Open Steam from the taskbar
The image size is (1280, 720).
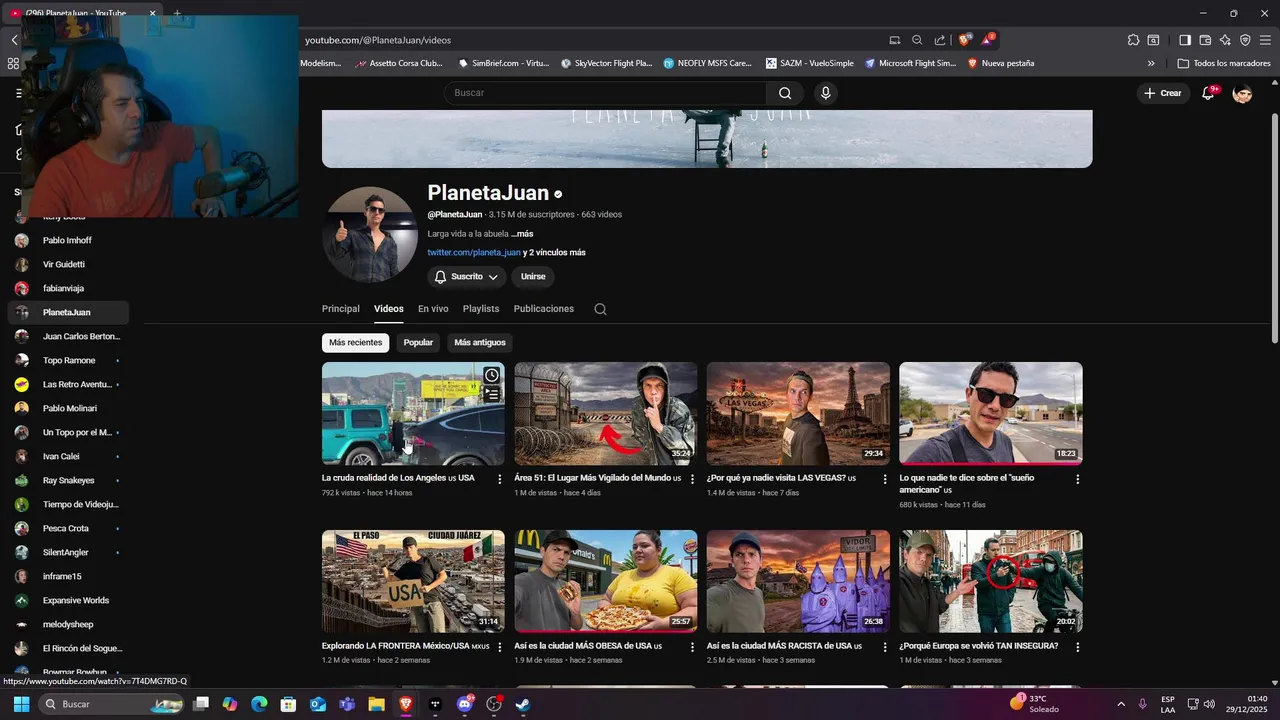tap(522, 704)
